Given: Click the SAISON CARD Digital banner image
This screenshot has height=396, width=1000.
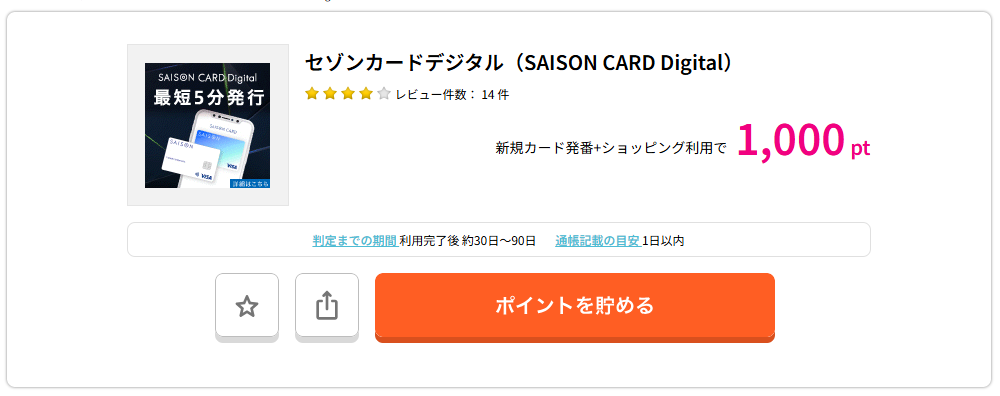Looking at the screenshot, I should (x=207, y=125).
